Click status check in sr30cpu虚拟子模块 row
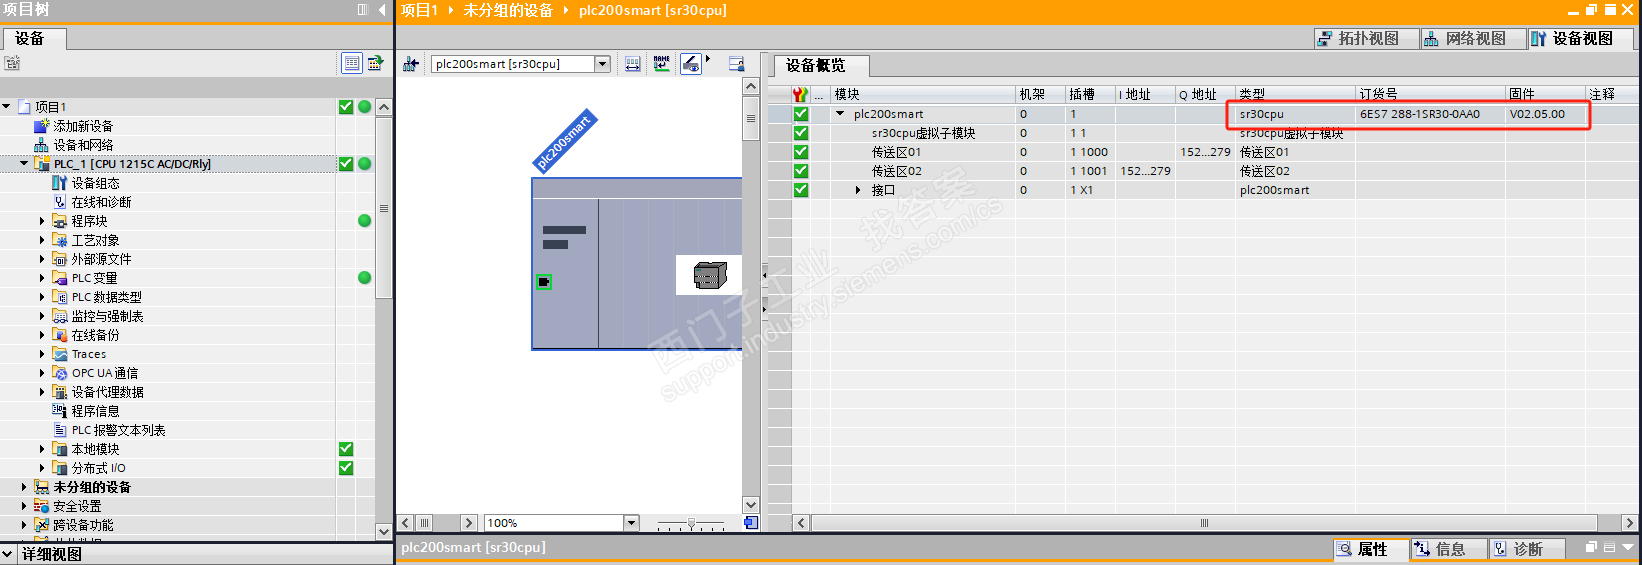 (x=801, y=133)
